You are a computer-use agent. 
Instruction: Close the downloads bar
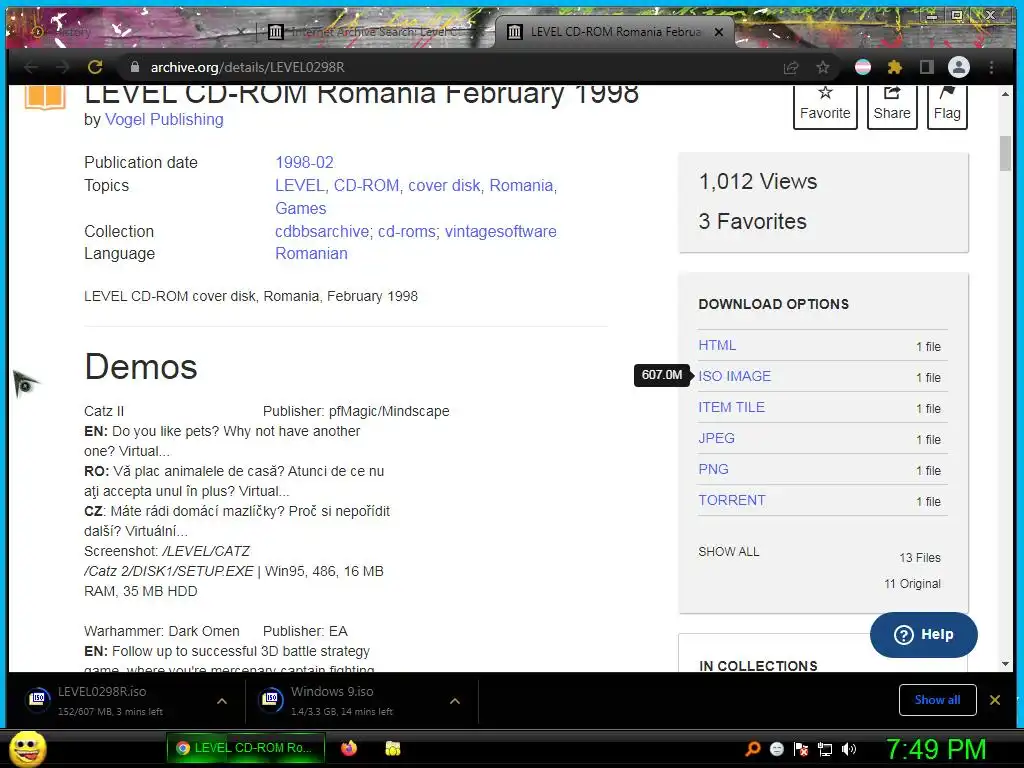[x=995, y=700]
